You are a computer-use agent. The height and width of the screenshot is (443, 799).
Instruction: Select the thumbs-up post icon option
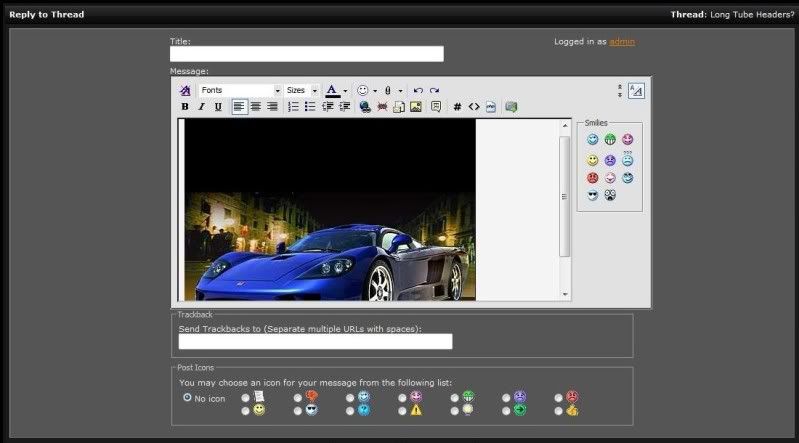tap(559, 410)
